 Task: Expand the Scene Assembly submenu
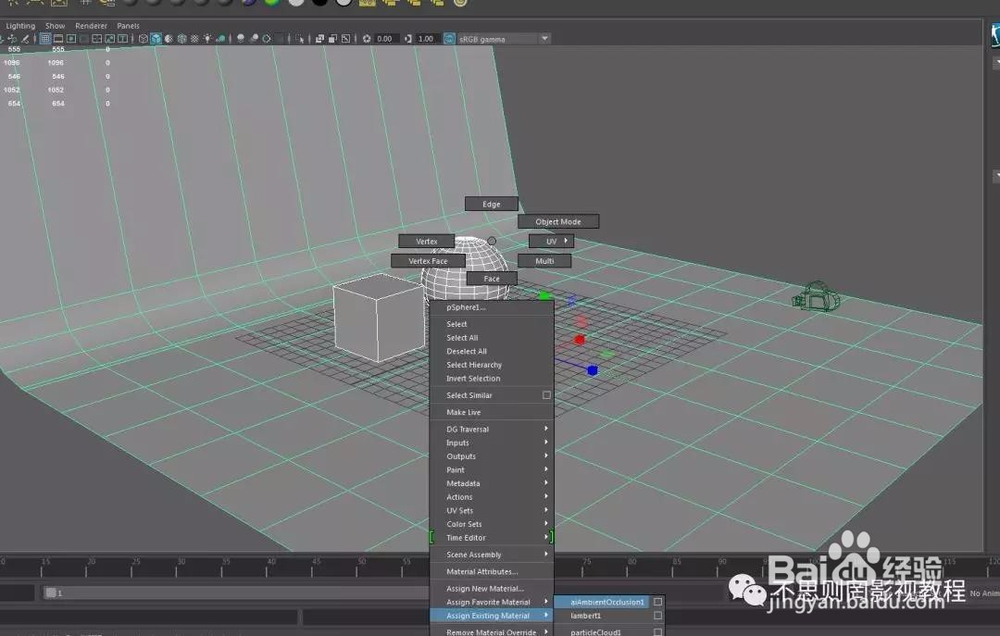[x=491, y=554]
